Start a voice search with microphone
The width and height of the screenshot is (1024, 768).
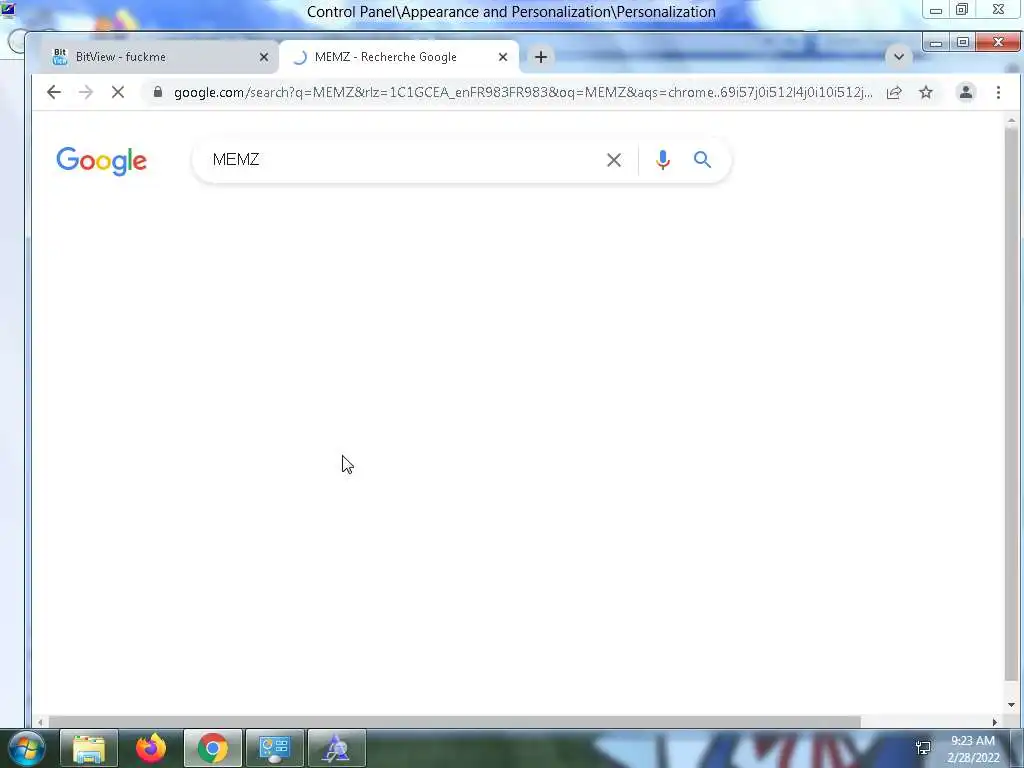pyautogui.click(x=663, y=160)
